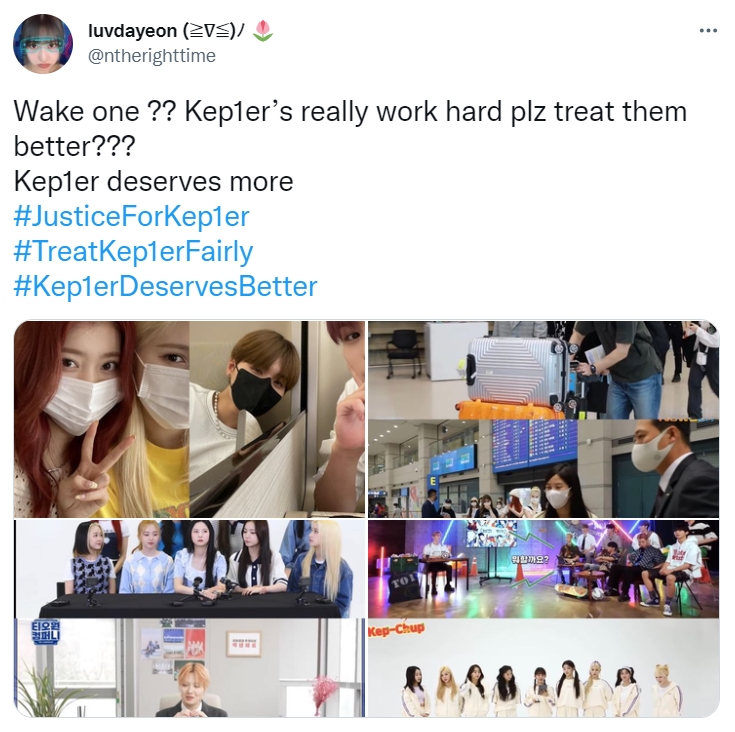The image size is (735, 732).
Task: View the press table group photo
Action: (x=189, y=569)
